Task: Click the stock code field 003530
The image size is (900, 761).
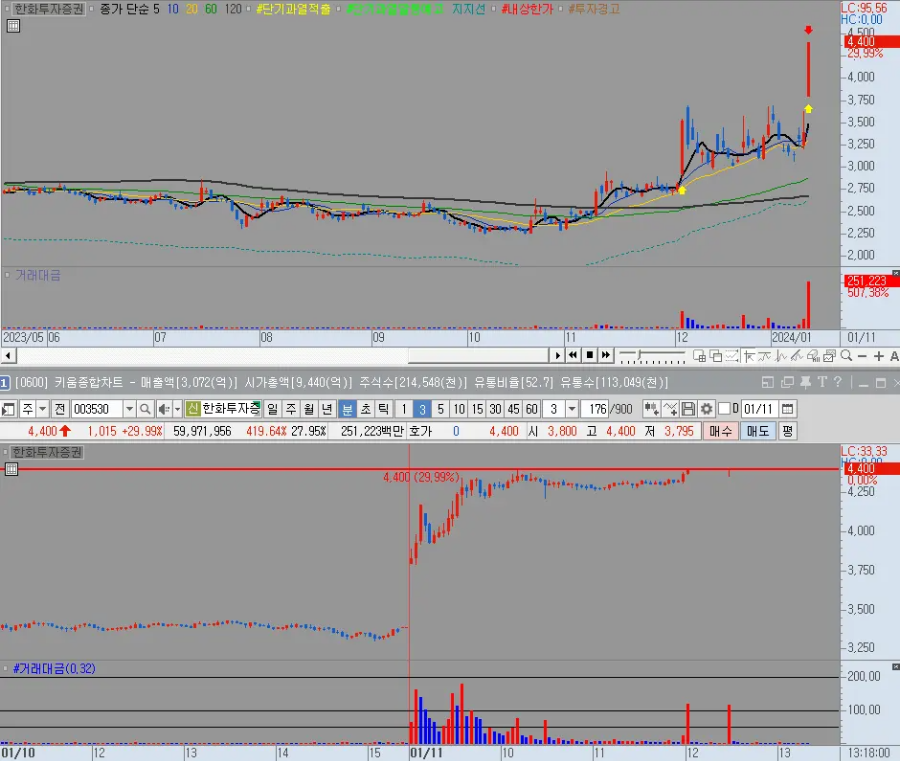Action: [96, 409]
